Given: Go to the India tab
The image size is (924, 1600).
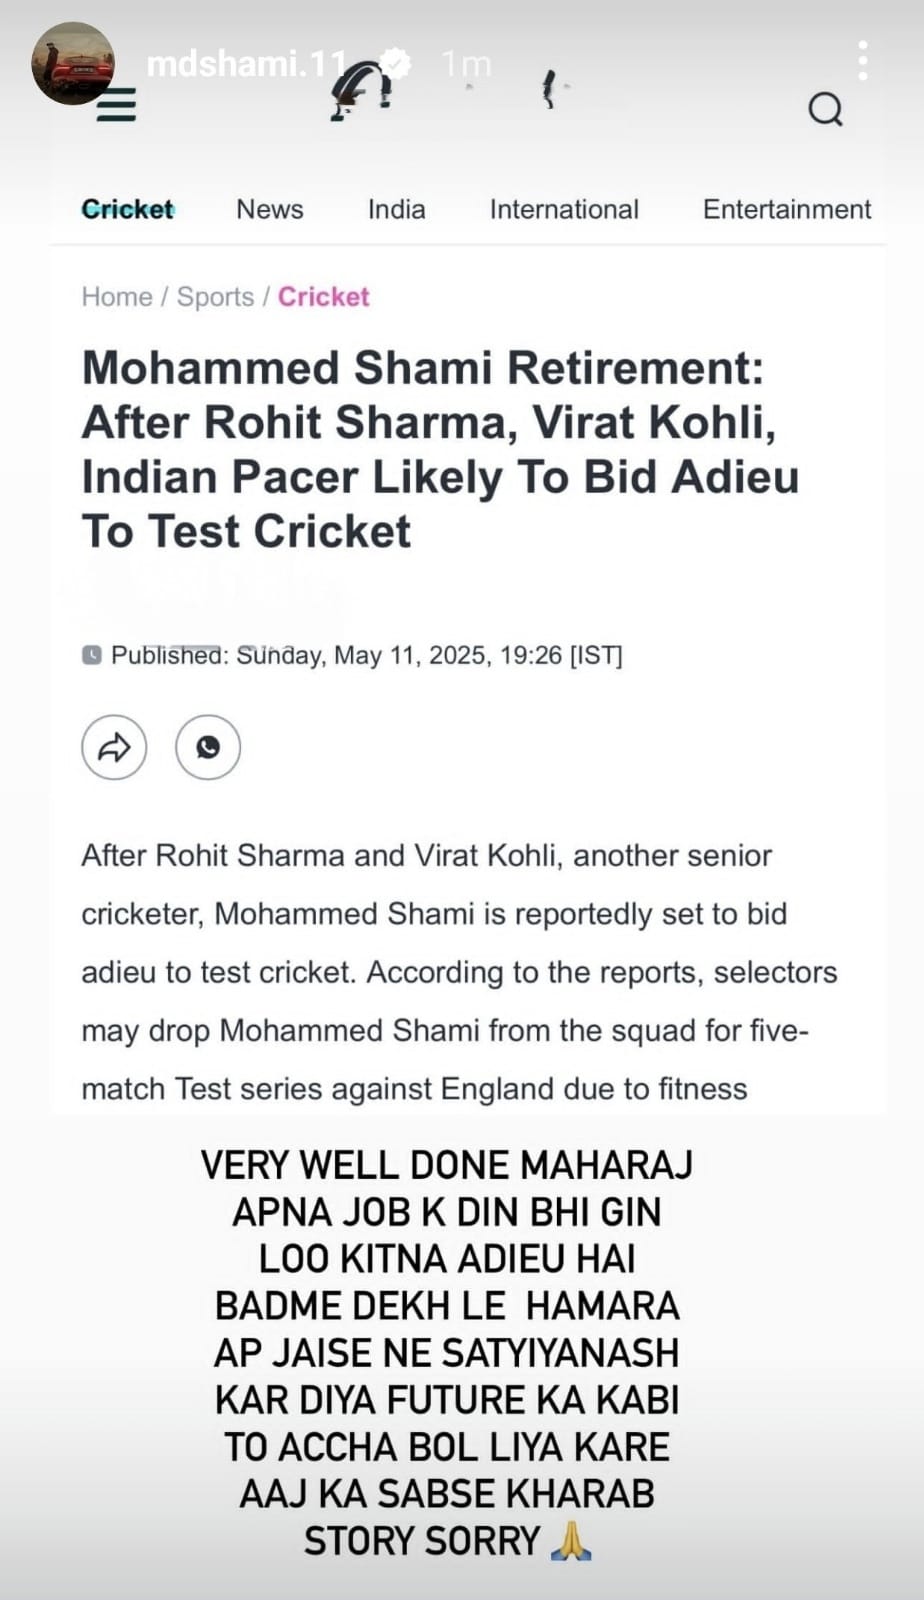Looking at the screenshot, I should [397, 209].
